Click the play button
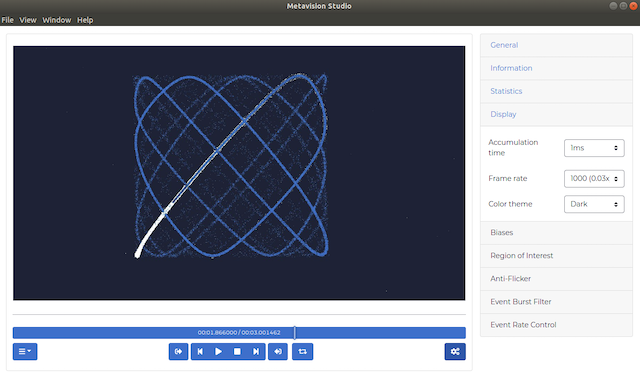The image size is (640, 378). [218, 351]
